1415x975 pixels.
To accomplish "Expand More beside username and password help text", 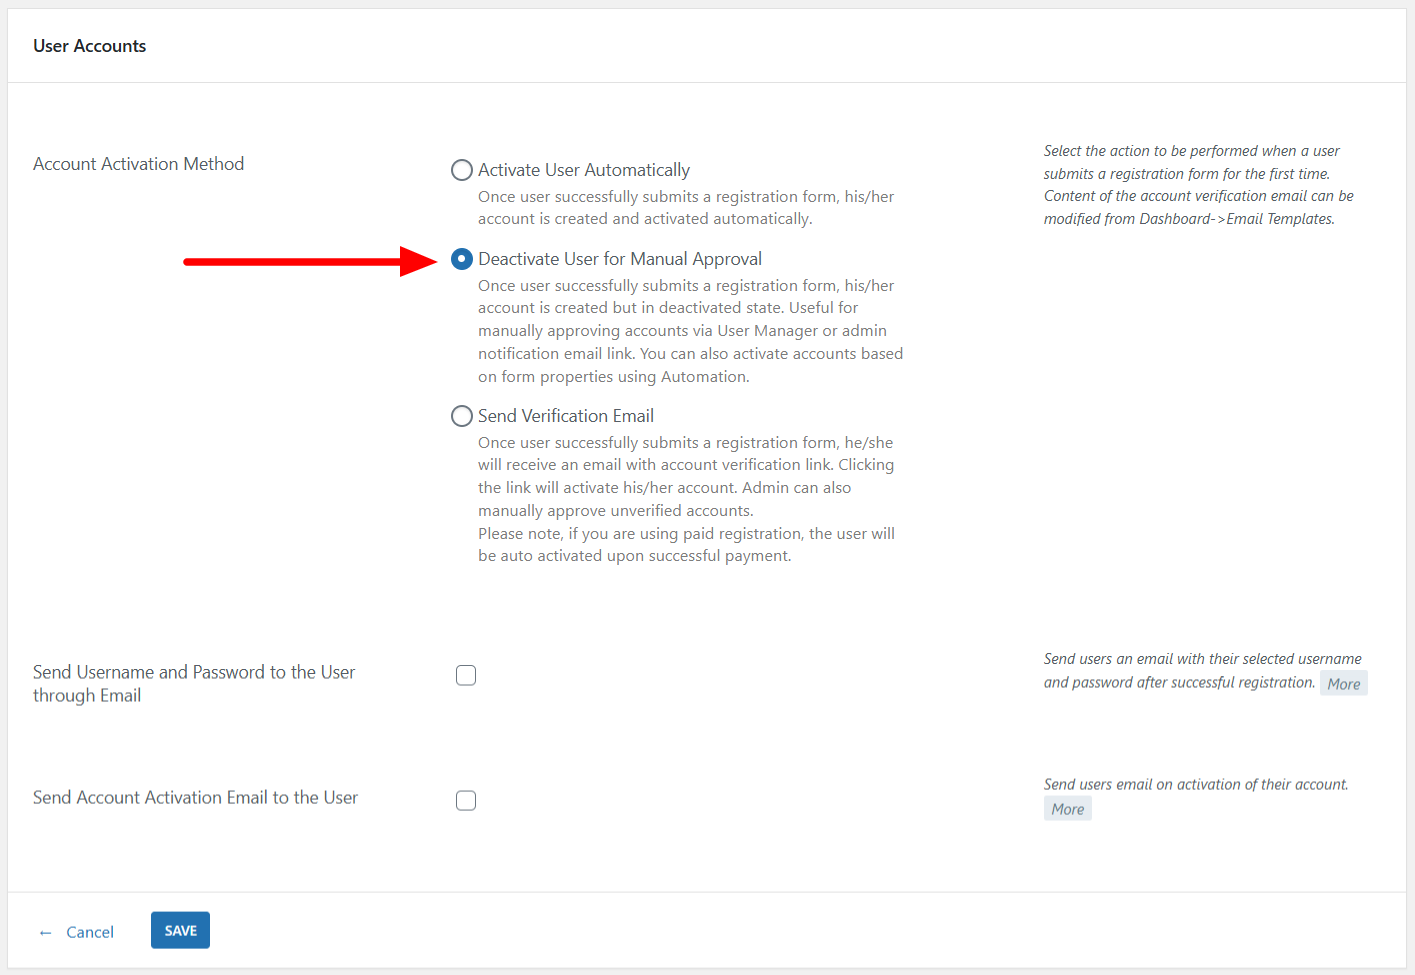I will pyautogui.click(x=1343, y=684).
